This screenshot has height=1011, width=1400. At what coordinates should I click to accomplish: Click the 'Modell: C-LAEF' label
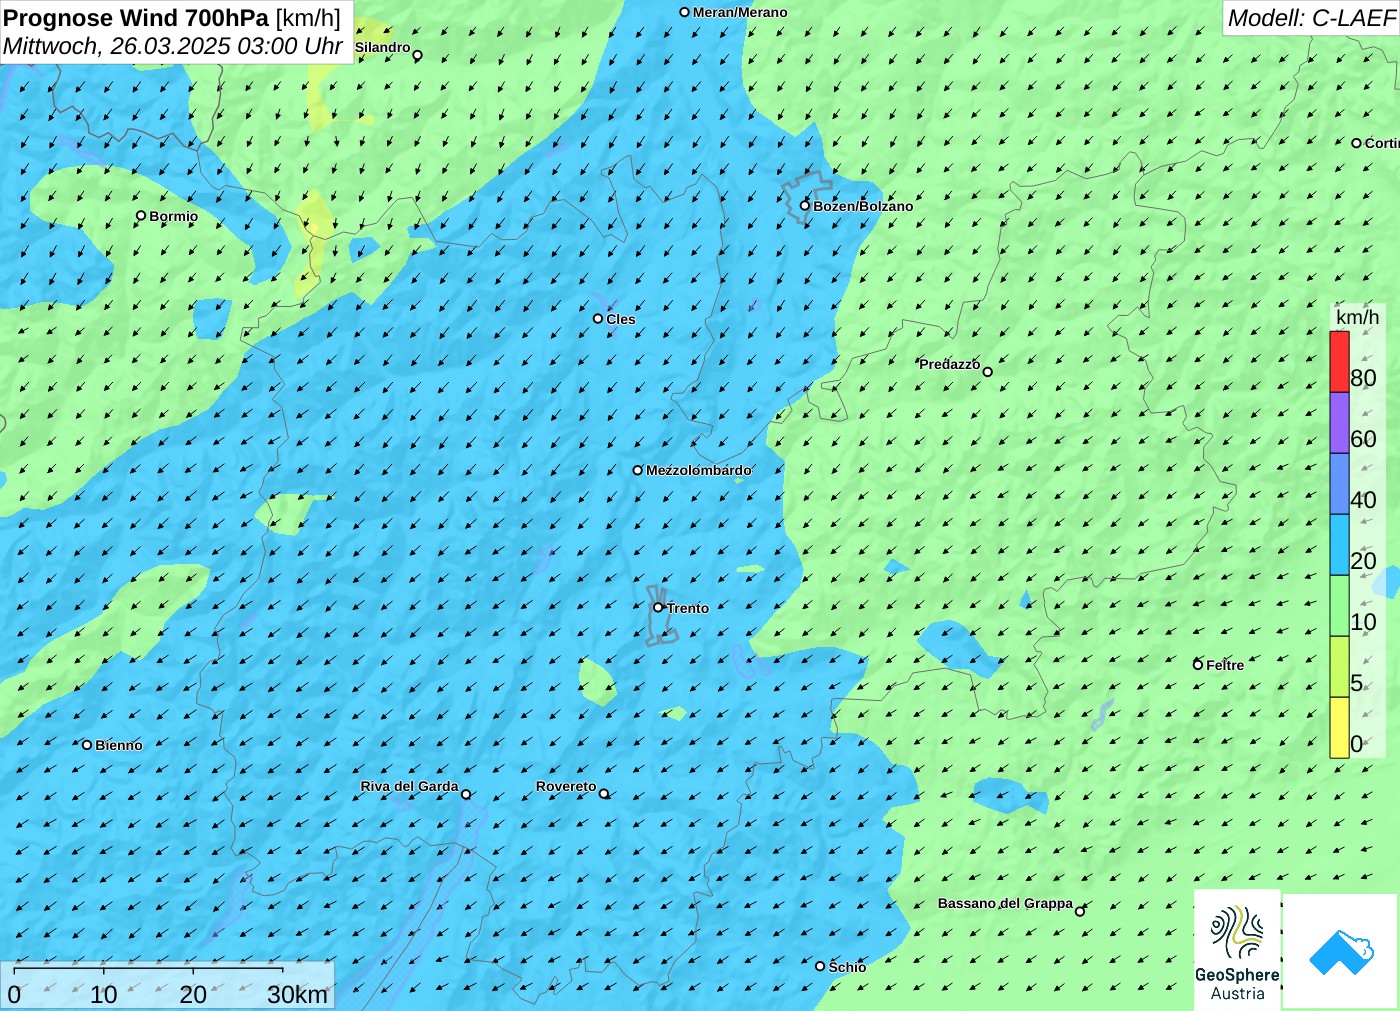tap(1311, 18)
